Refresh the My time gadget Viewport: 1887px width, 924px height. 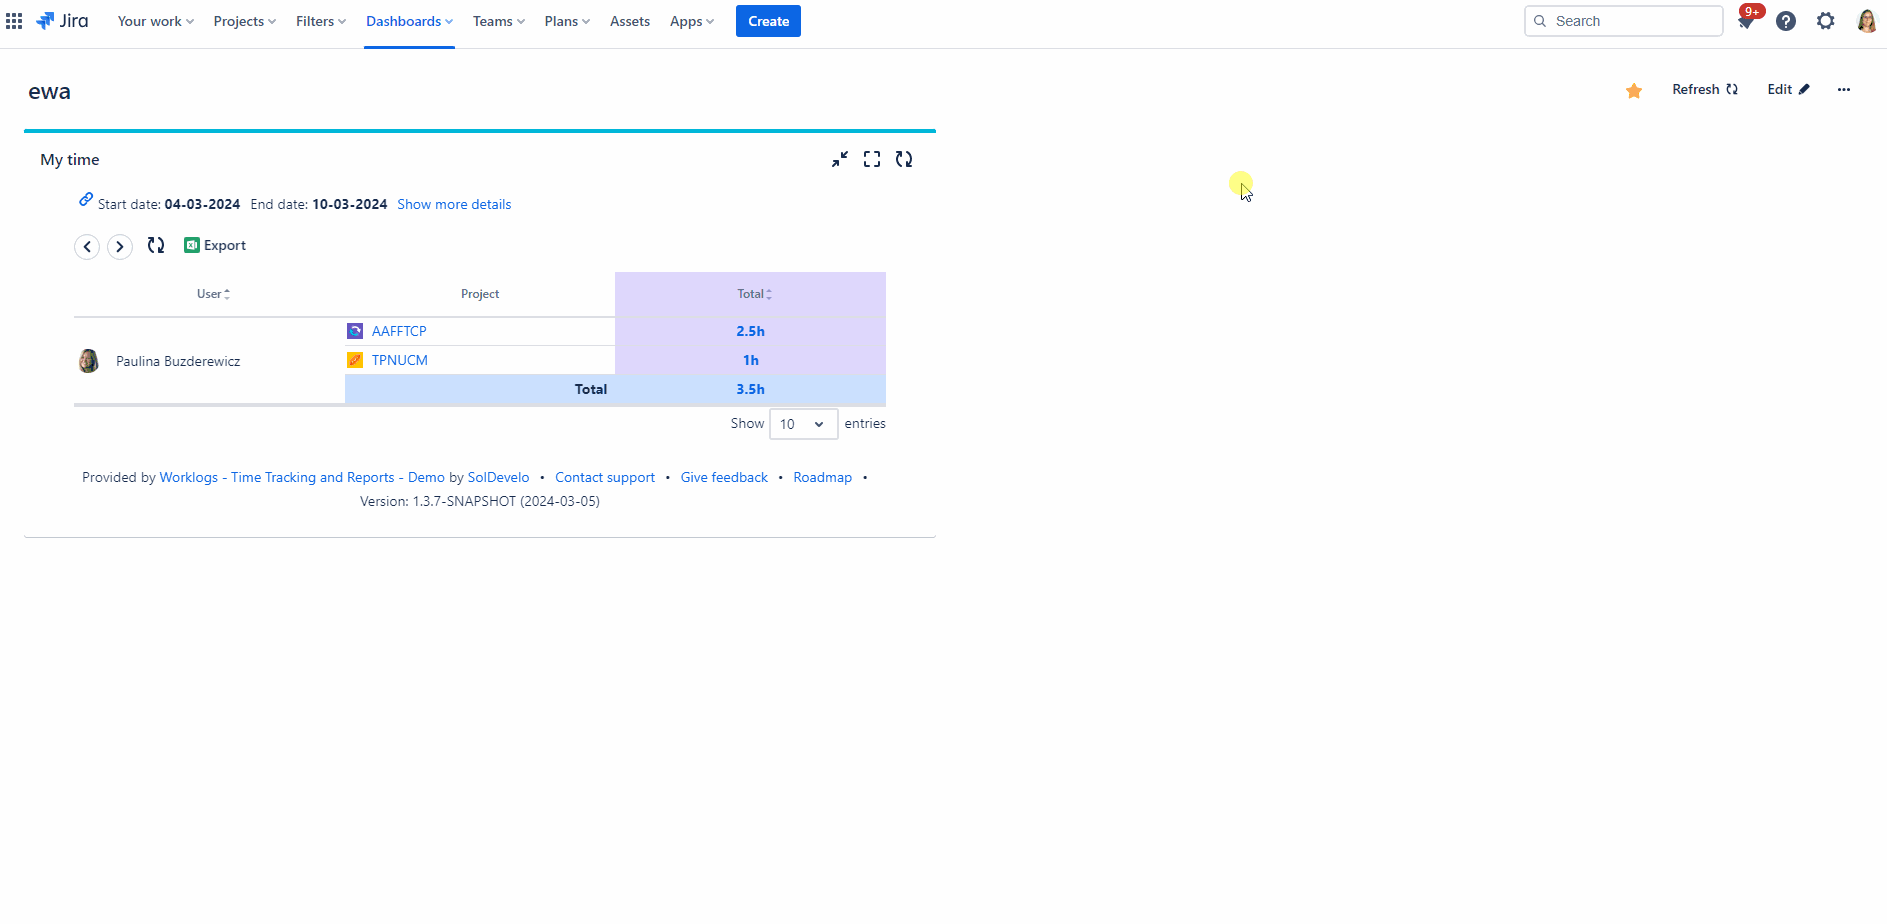[904, 158]
